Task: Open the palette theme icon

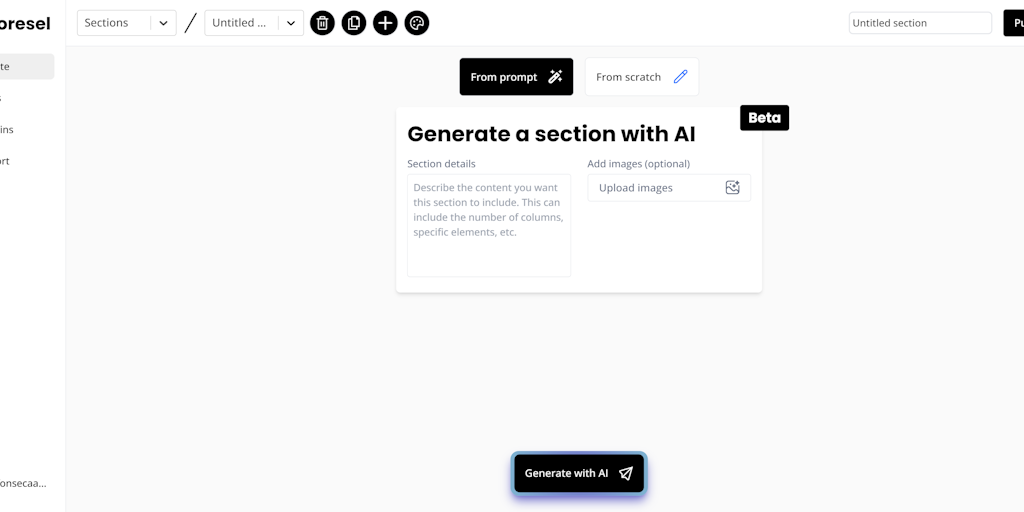Action: 417,23
